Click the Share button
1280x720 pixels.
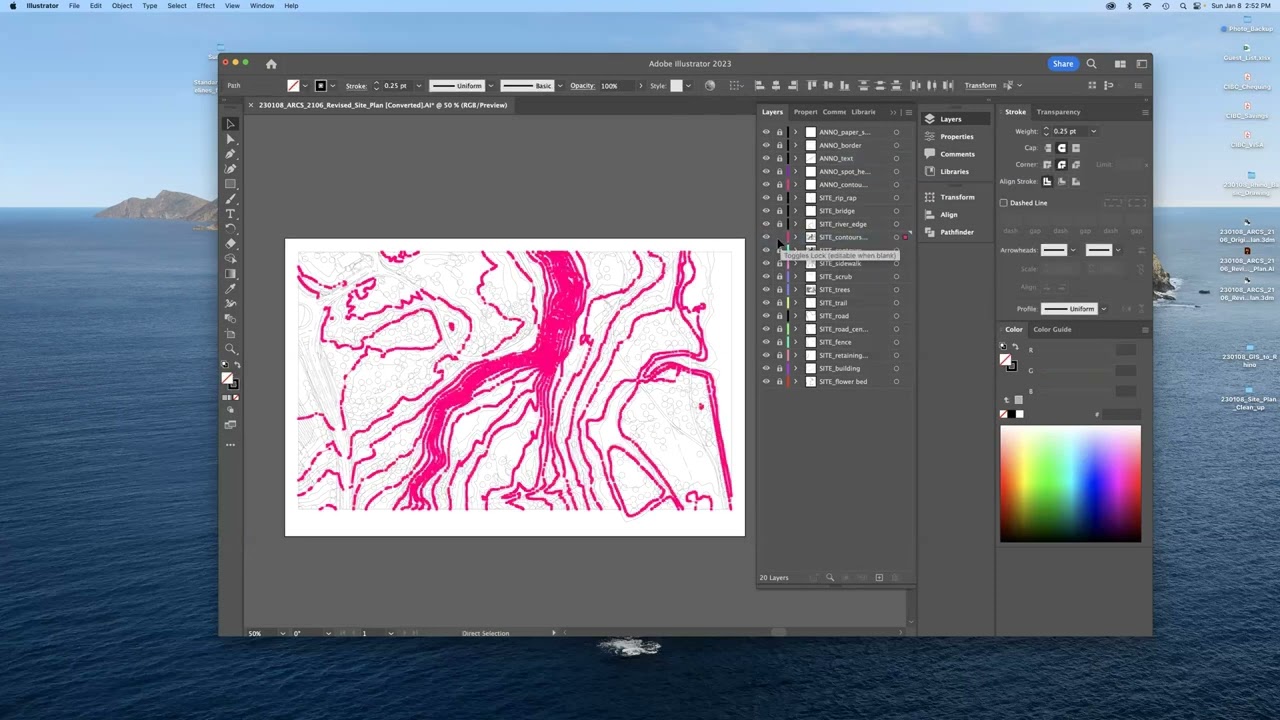[x=1063, y=64]
